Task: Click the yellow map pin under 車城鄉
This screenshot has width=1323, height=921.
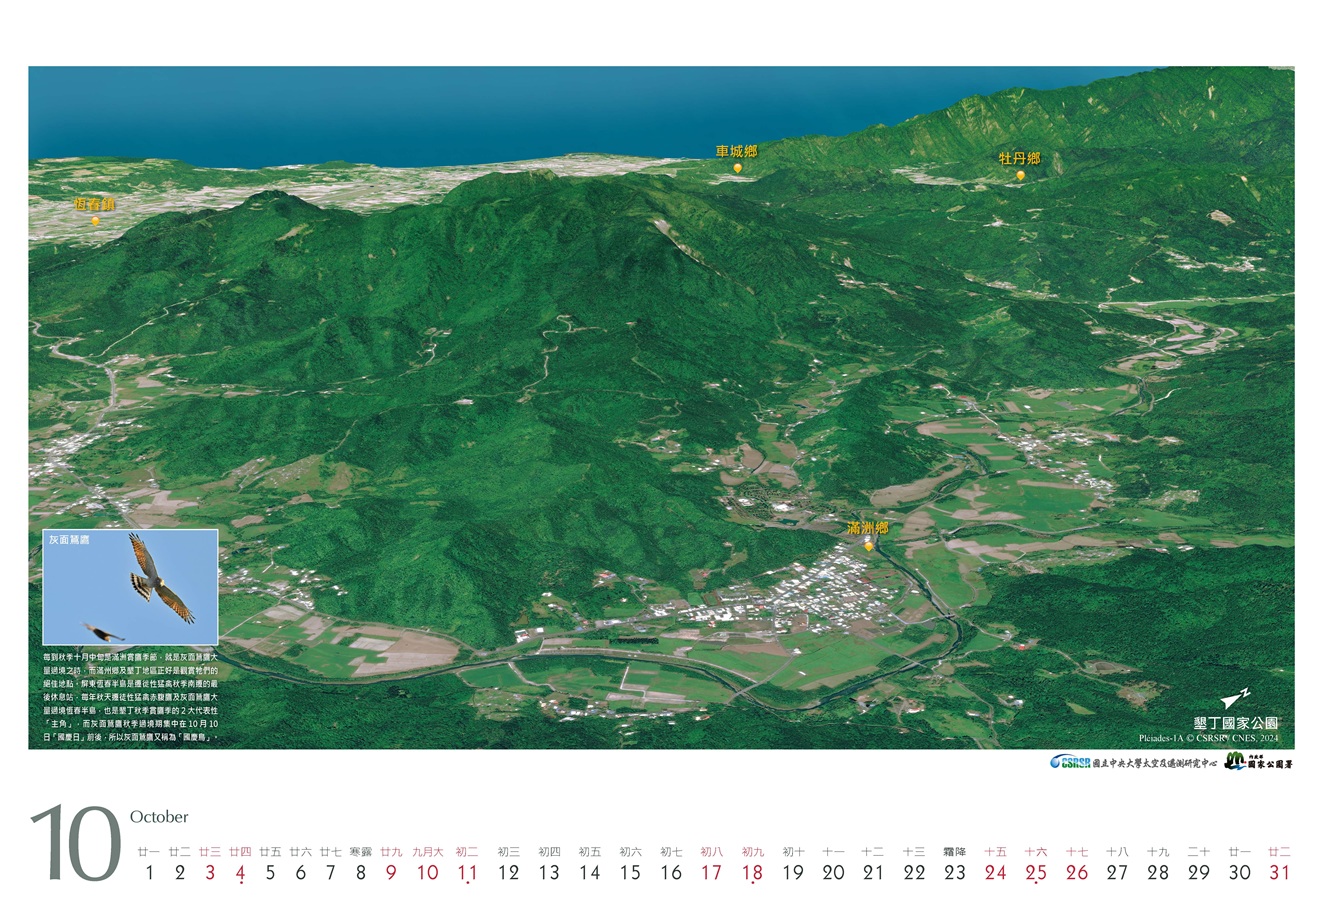Action: (737, 168)
